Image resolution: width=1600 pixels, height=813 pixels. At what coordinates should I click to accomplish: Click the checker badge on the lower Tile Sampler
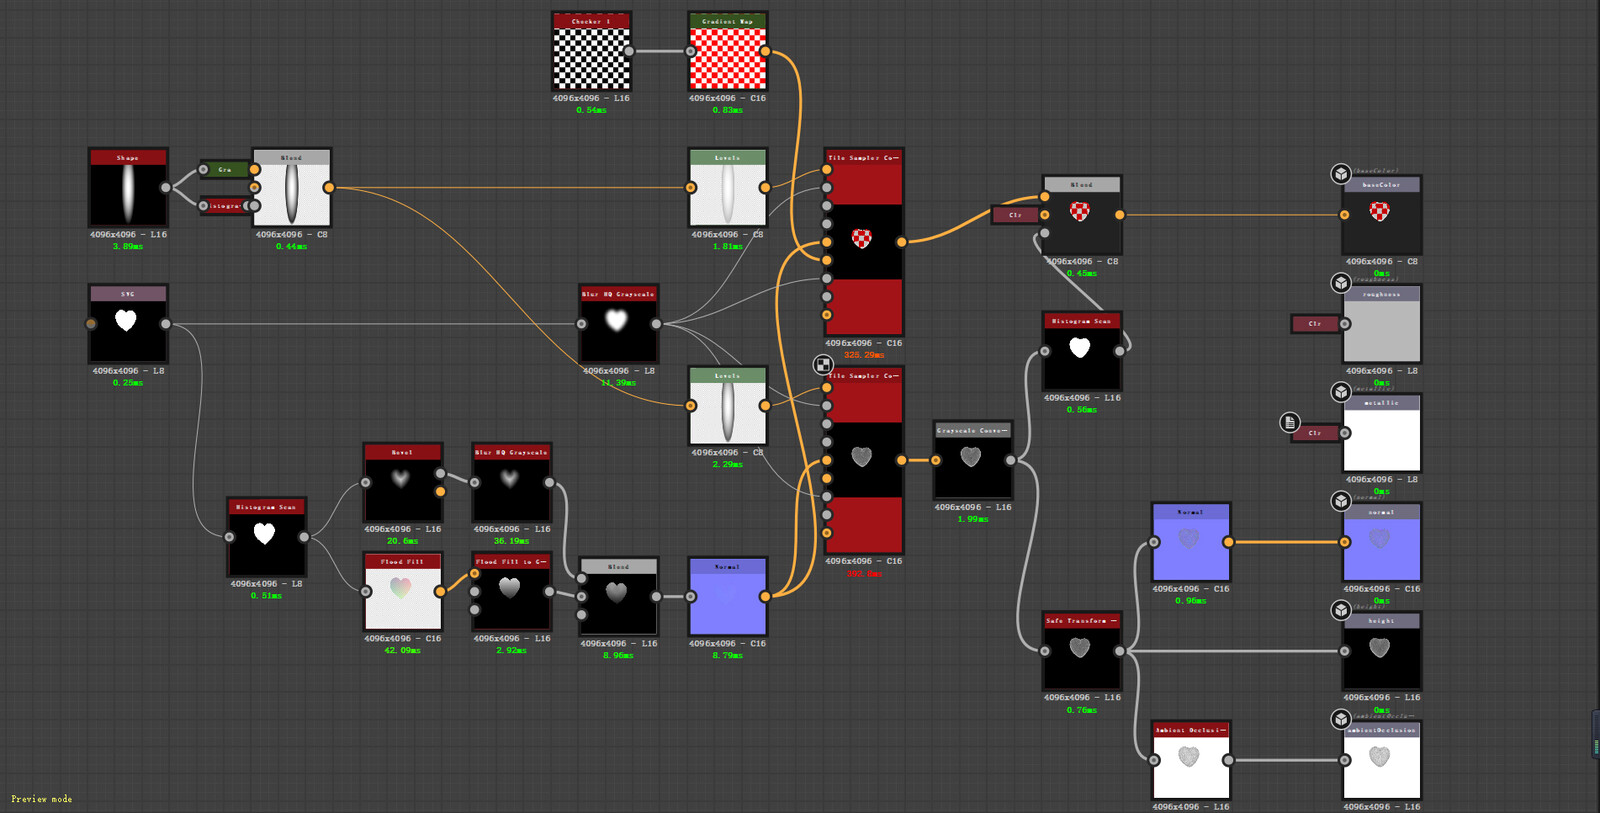pos(823,365)
